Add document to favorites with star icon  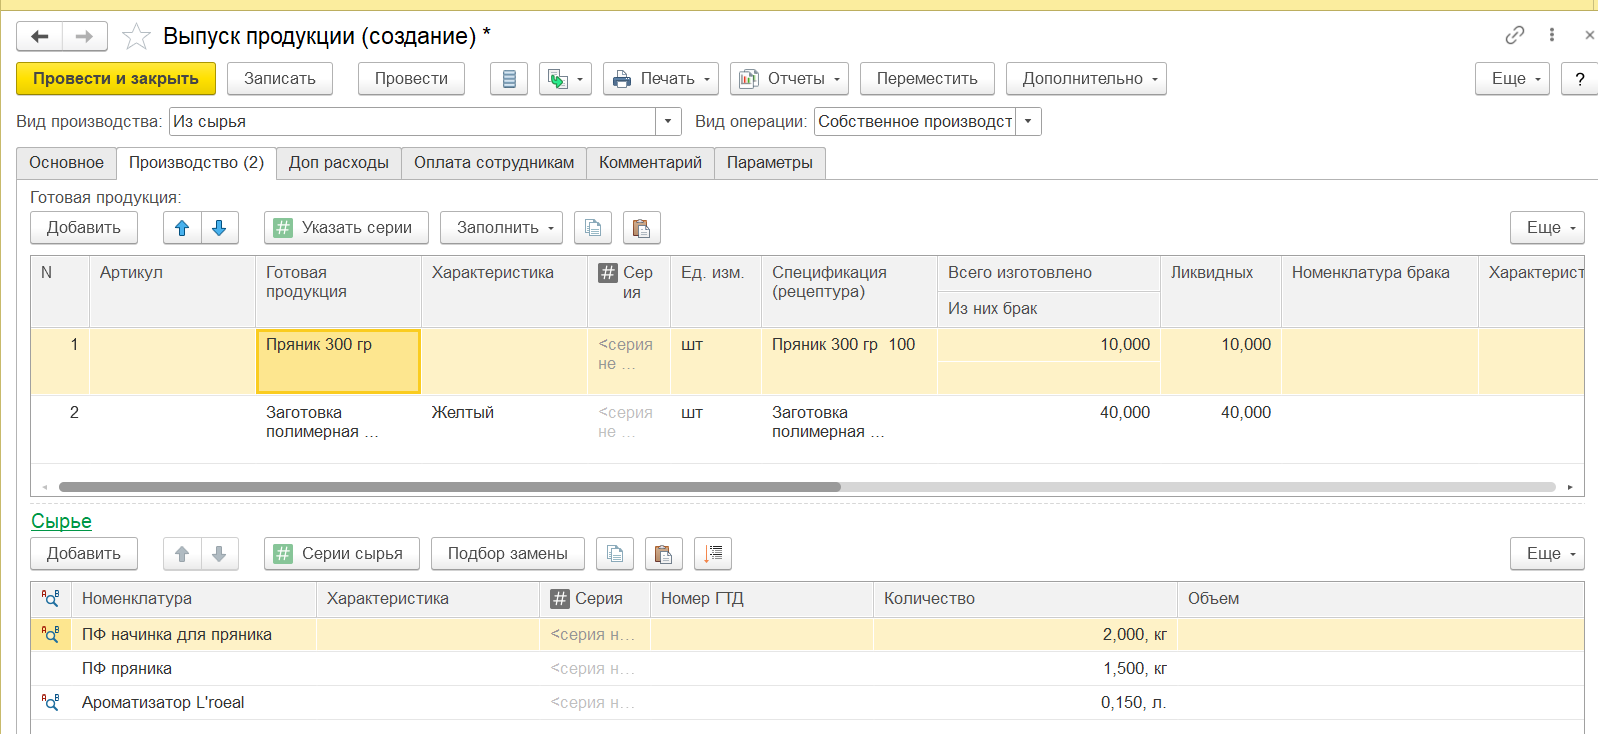pyautogui.click(x=136, y=37)
